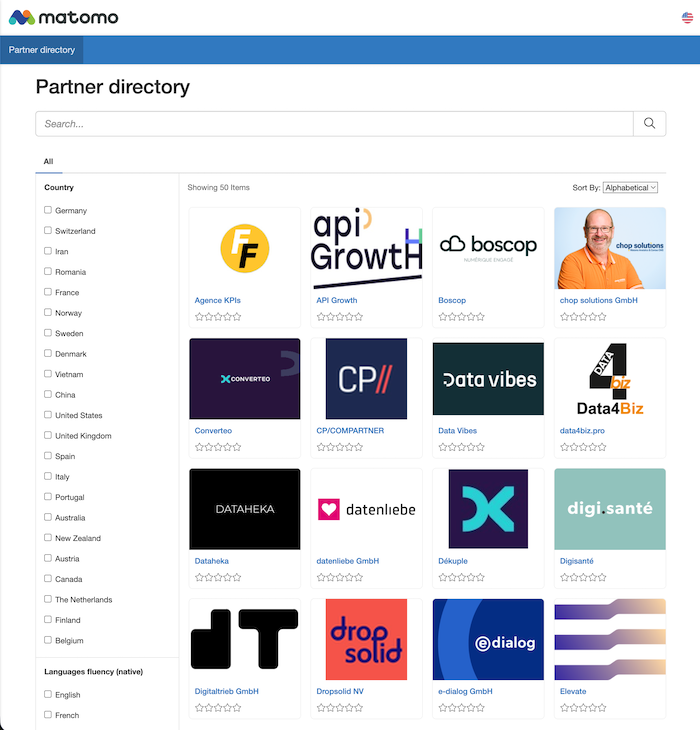
Task: Toggle the English language fluency checkbox
Action: pyautogui.click(x=48, y=694)
